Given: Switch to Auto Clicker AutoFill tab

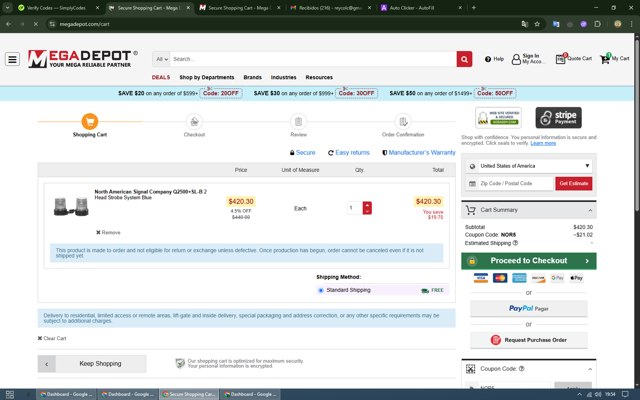Looking at the screenshot, I should click(420, 7).
